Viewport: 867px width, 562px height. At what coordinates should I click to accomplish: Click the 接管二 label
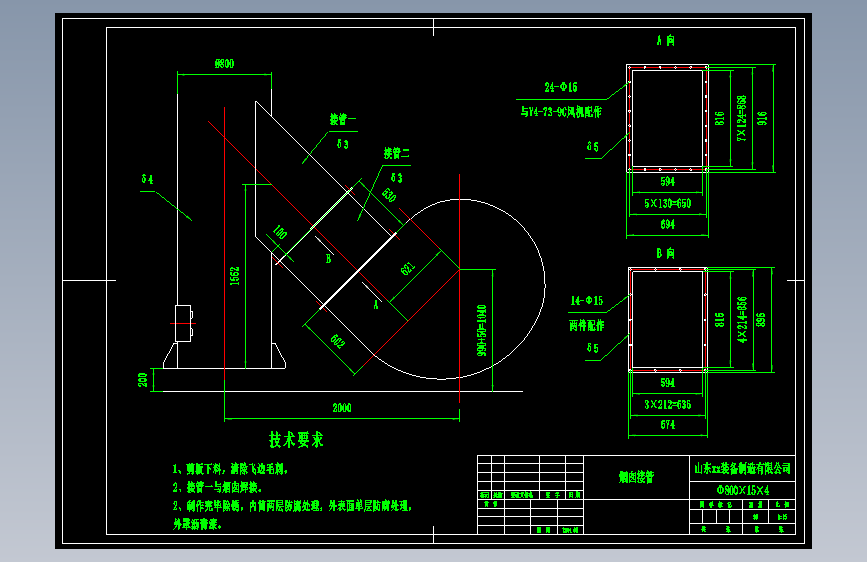(397, 153)
